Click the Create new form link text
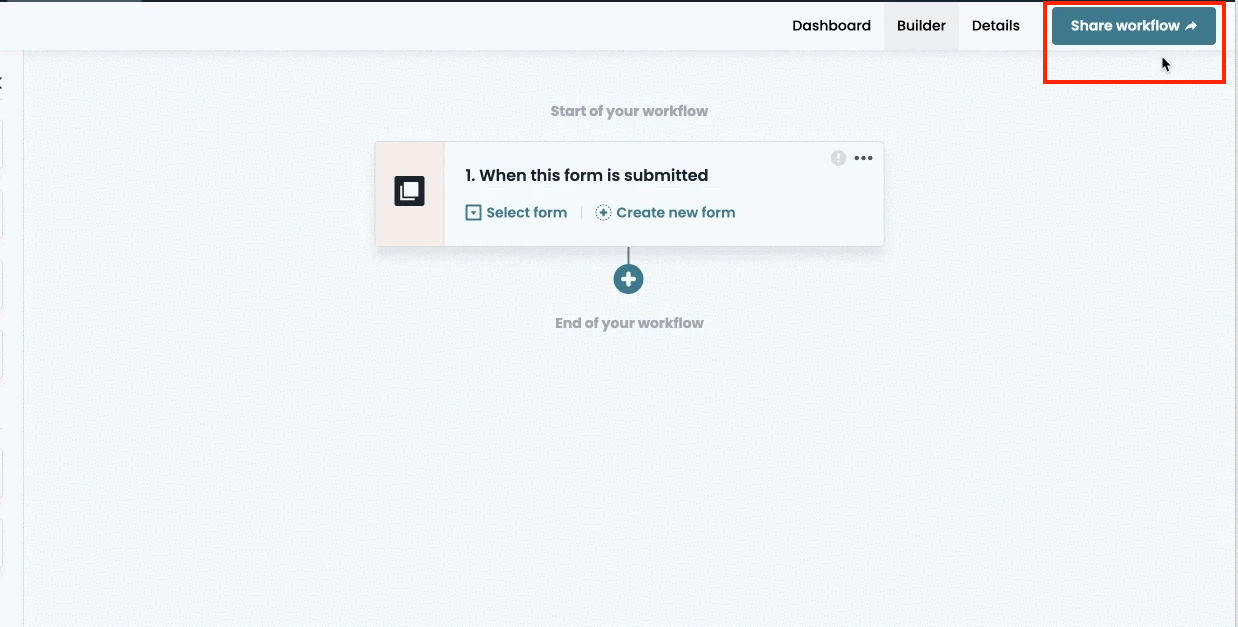Viewport: 1238px width, 627px height. point(675,213)
